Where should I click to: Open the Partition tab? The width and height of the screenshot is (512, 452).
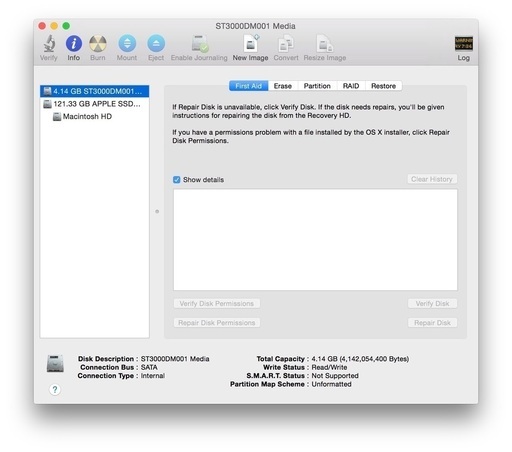pyautogui.click(x=317, y=86)
